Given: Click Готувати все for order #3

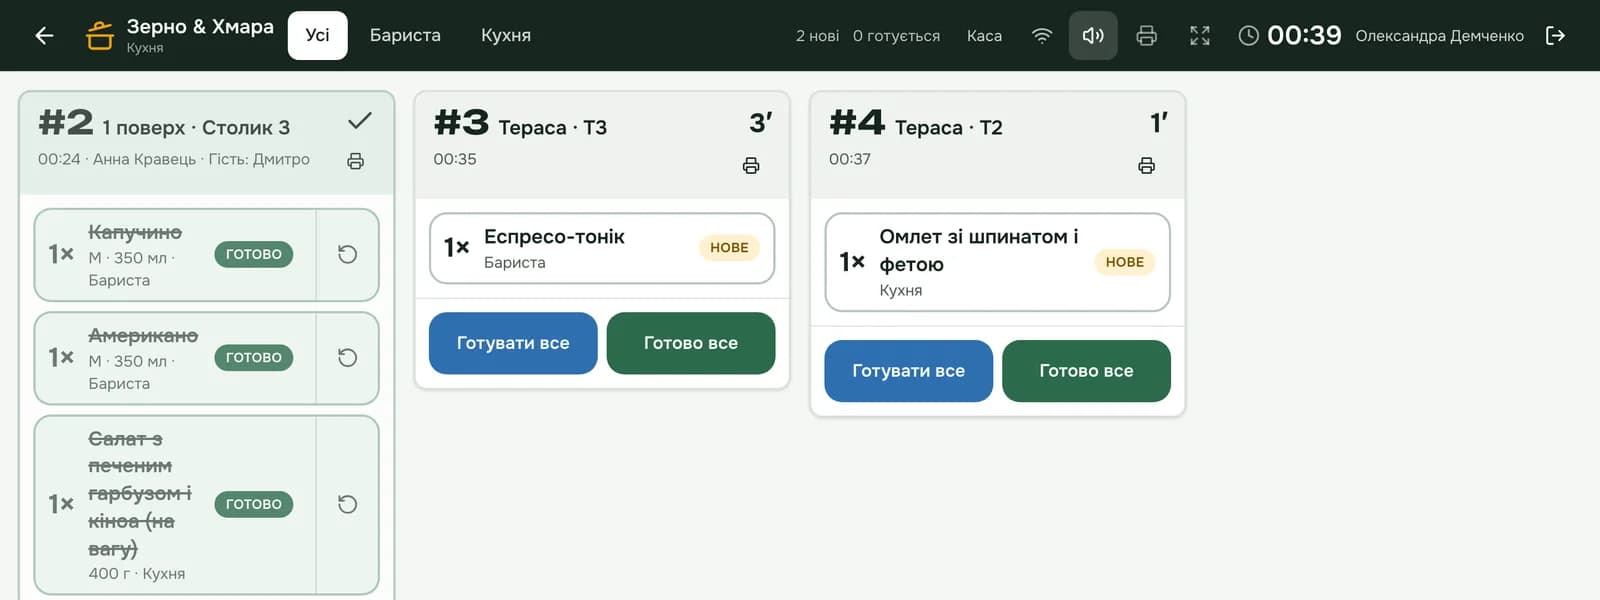Looking at the screenshot, I should pos(513,343).
